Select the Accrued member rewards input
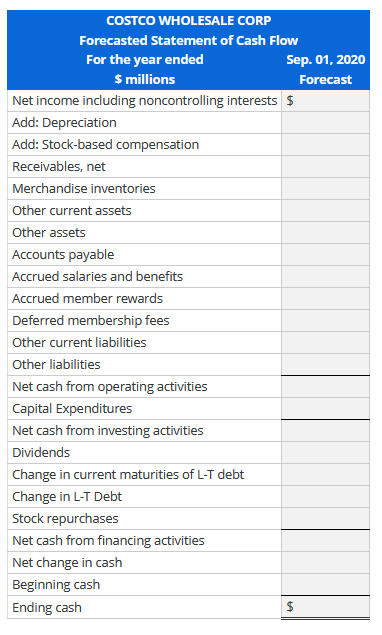 point(325,298)
